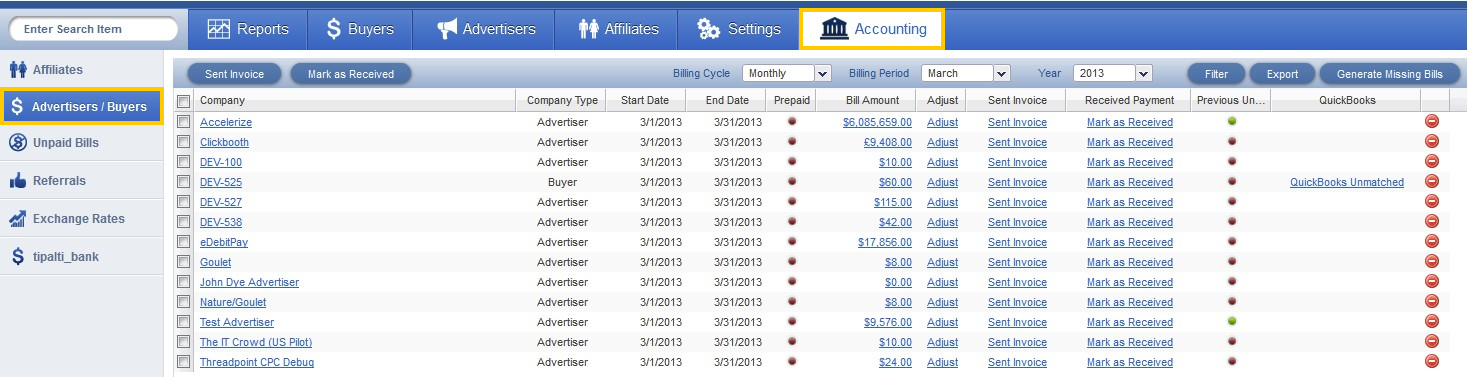This screenshot has height=377, width=1468.
Task: Check the Accelerize row checkbox
Action: 183,122
